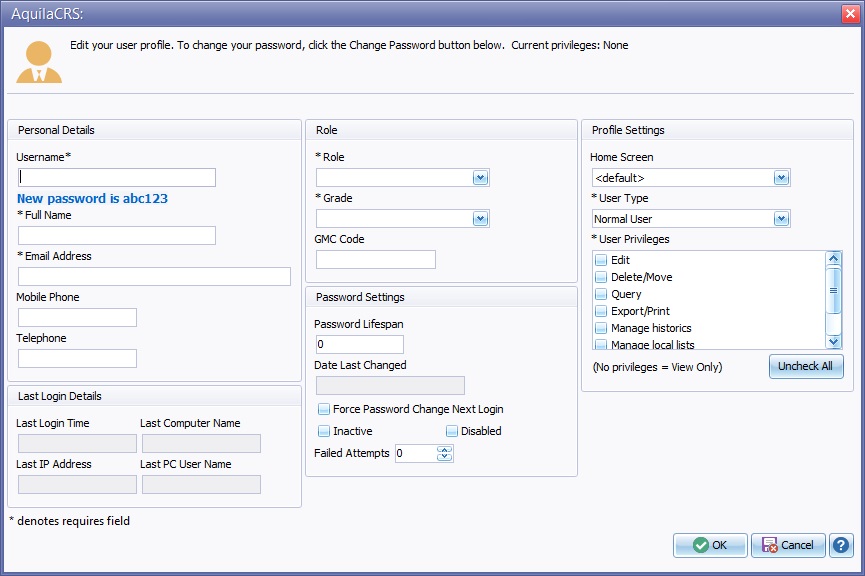Focus the Username input field

(x=117, y=178)
